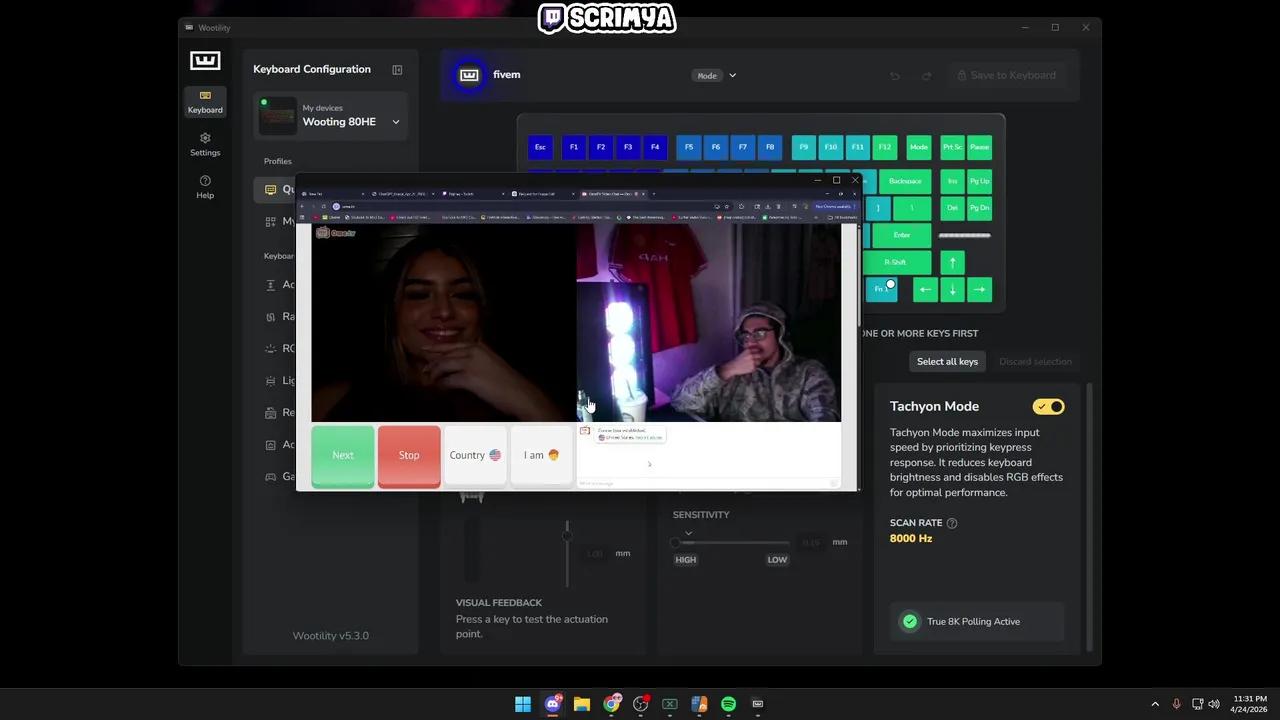
Task: Select the F5 key on keyboard layout
Action: click(688, 147)
